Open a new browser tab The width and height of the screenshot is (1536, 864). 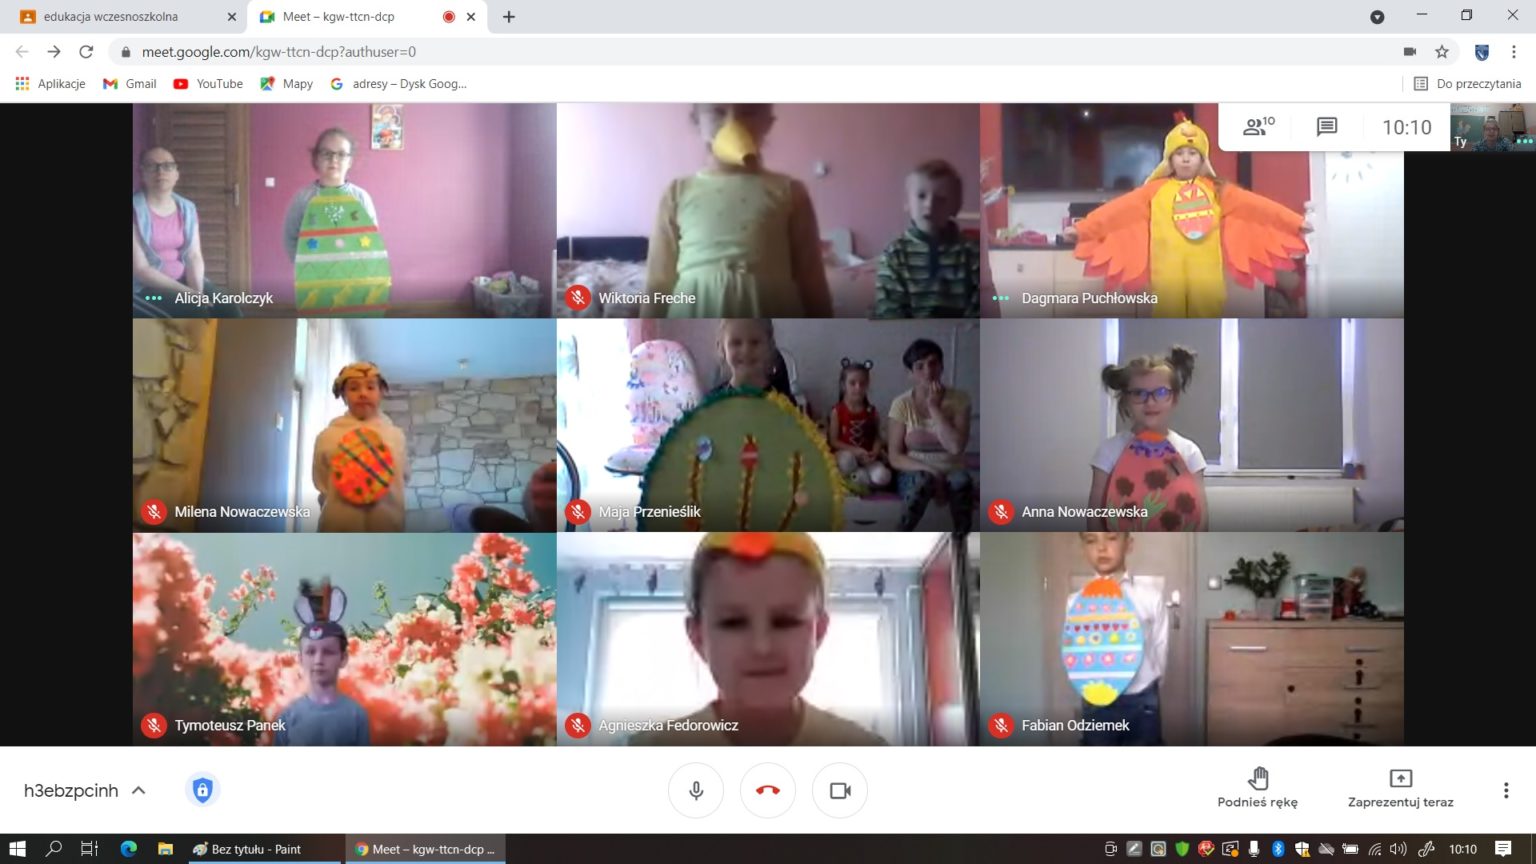509,17
